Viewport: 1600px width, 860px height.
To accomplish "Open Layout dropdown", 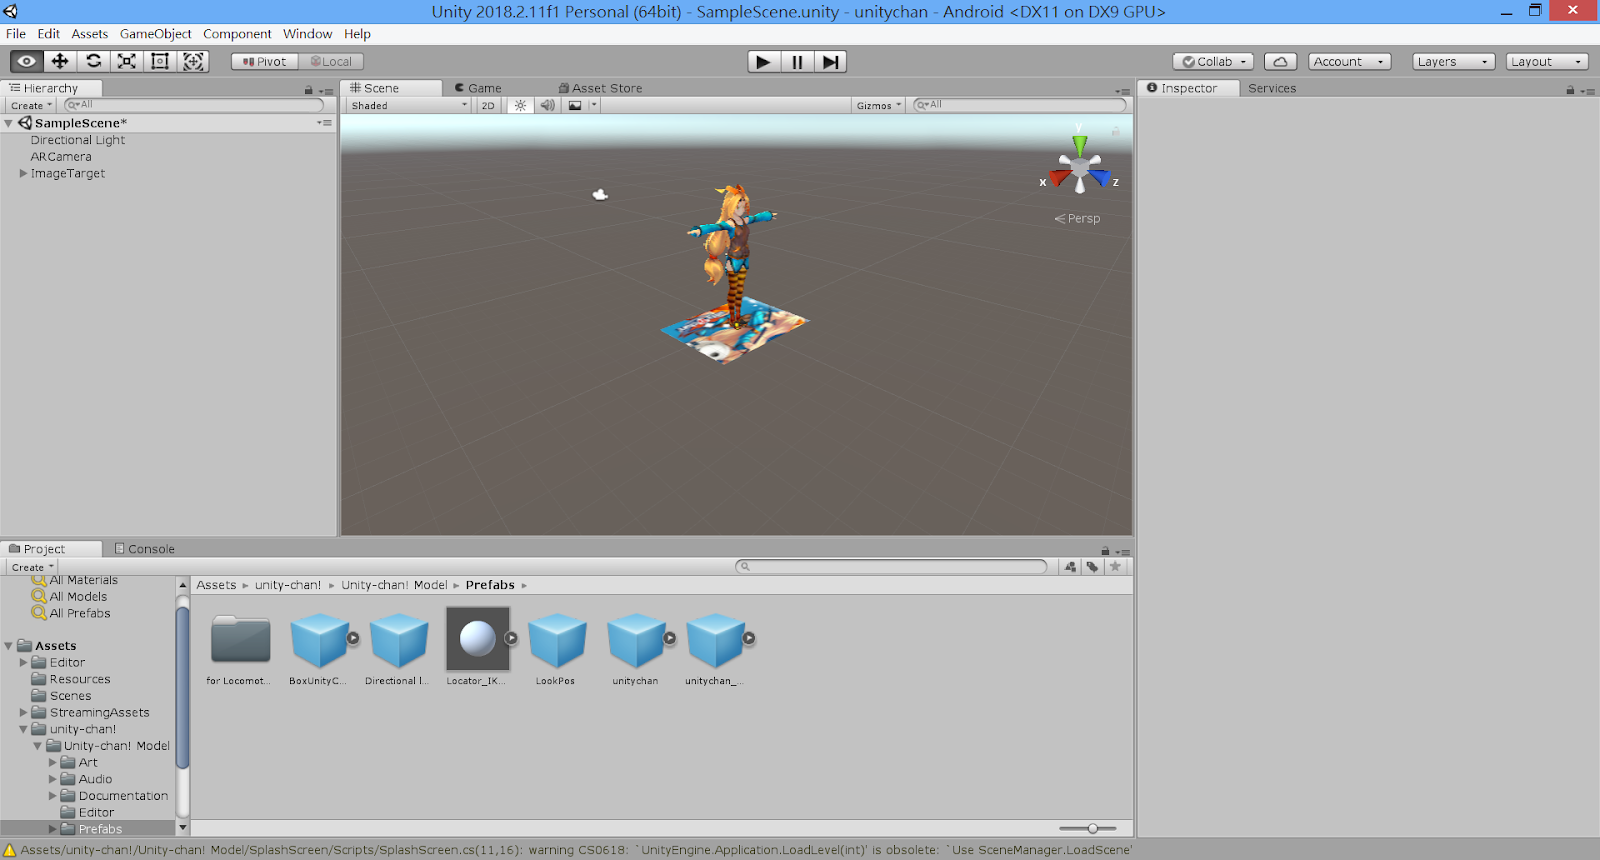I will 1547,61.
